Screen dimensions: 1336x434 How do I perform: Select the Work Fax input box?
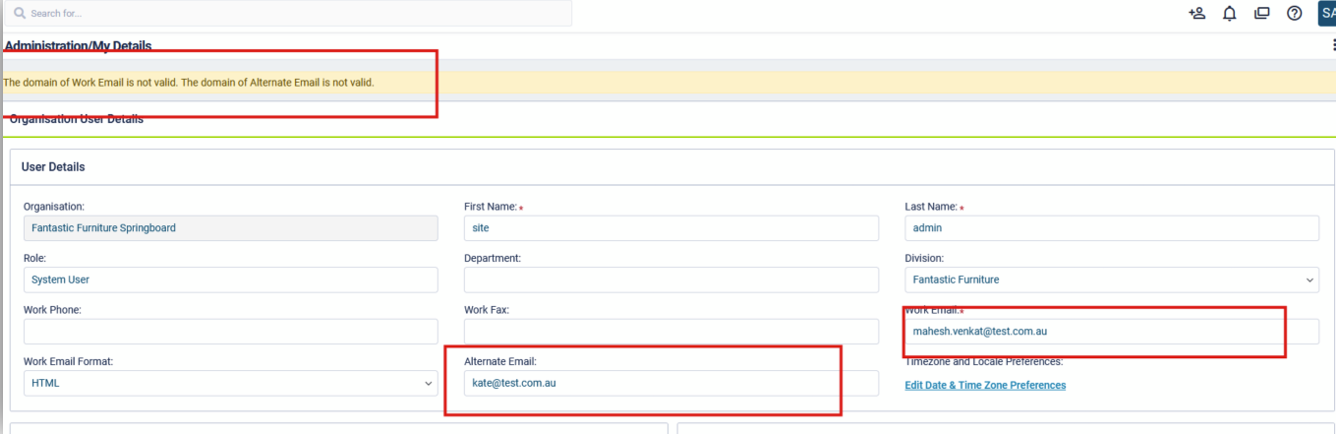[671, 331]
